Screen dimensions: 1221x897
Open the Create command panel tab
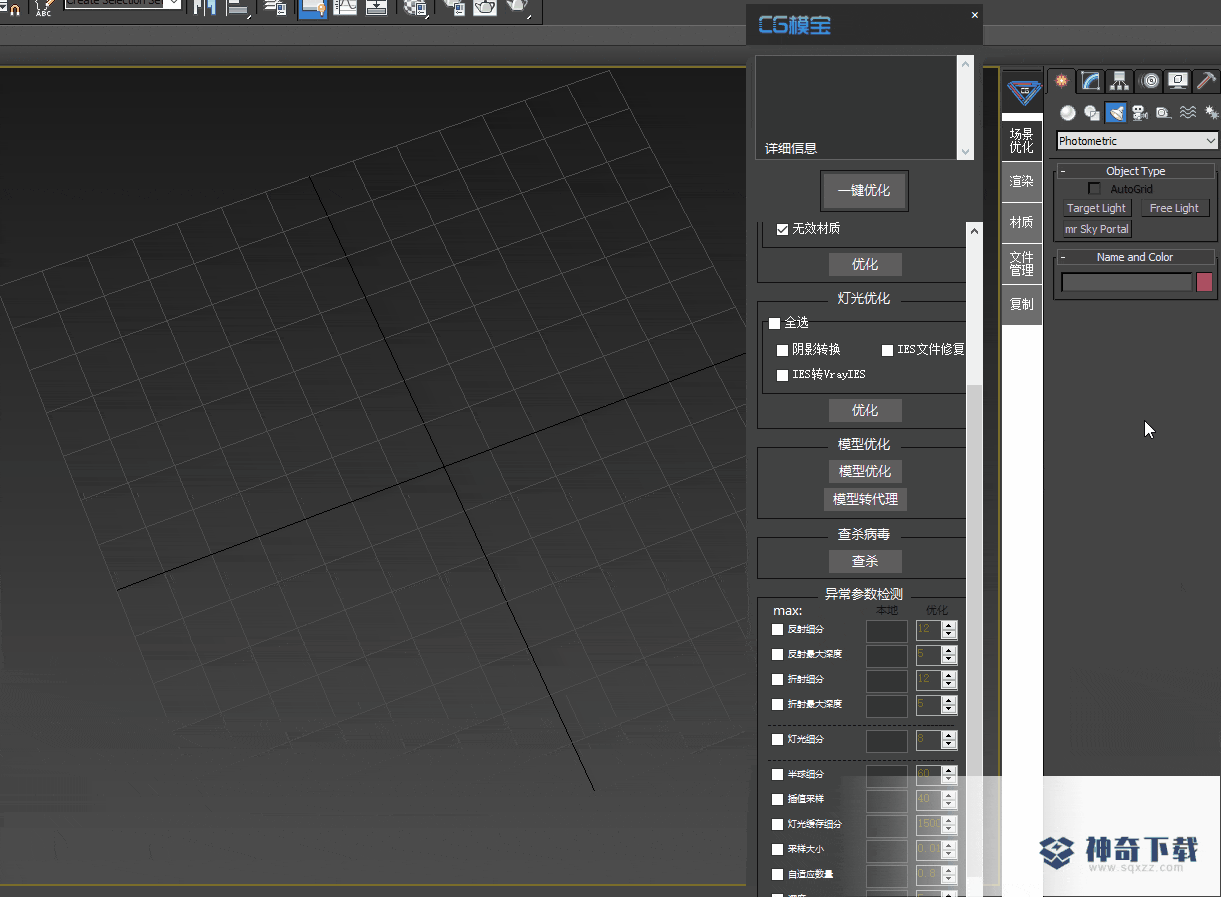click(1062, 81)
